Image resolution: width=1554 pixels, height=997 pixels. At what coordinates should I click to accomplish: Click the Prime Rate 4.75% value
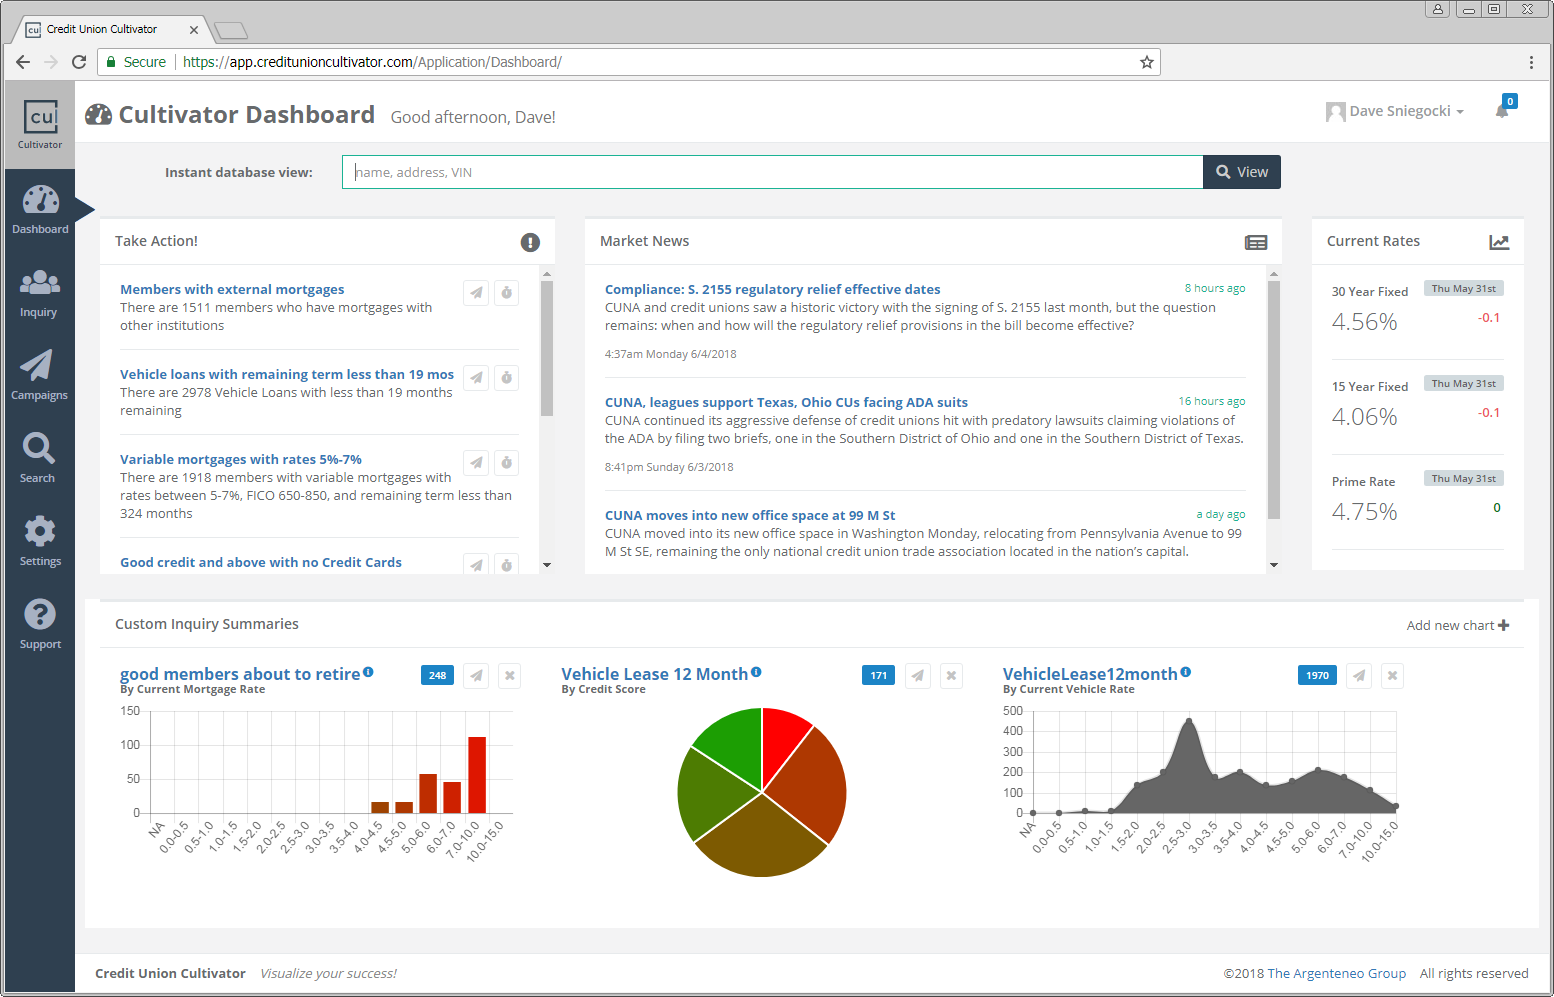pos(1365,512)
